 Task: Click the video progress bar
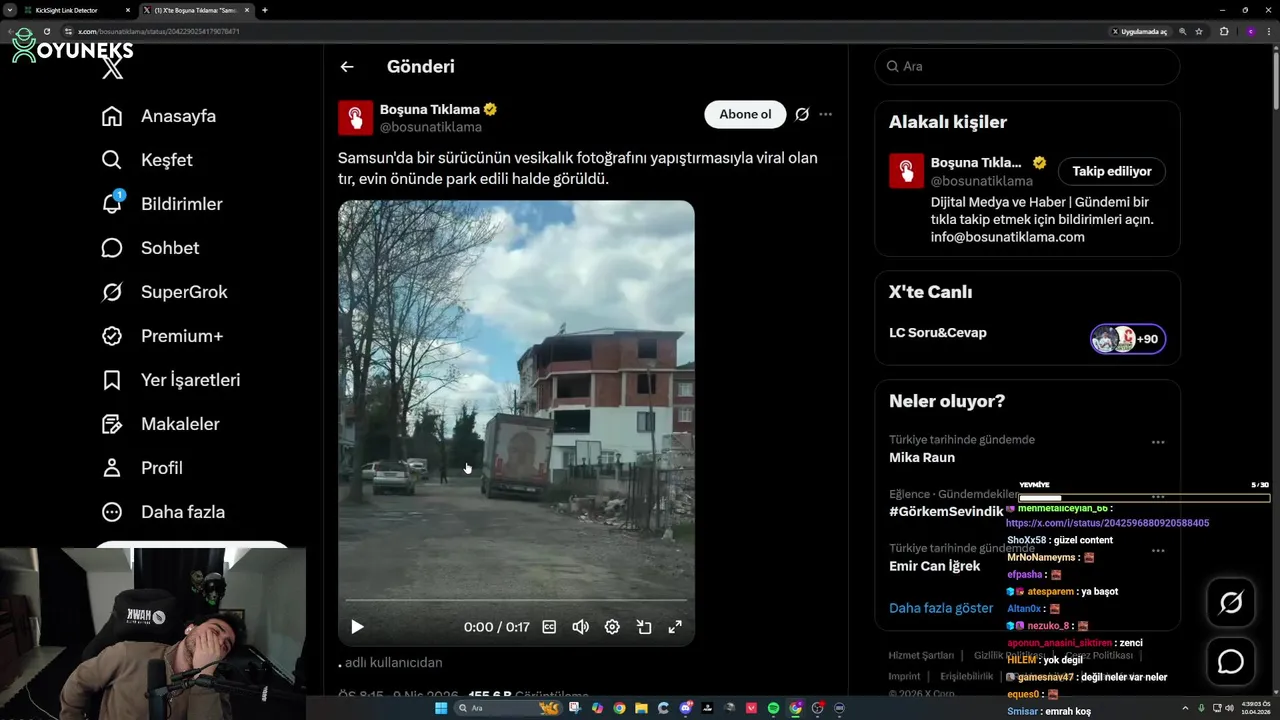(516, 600)
